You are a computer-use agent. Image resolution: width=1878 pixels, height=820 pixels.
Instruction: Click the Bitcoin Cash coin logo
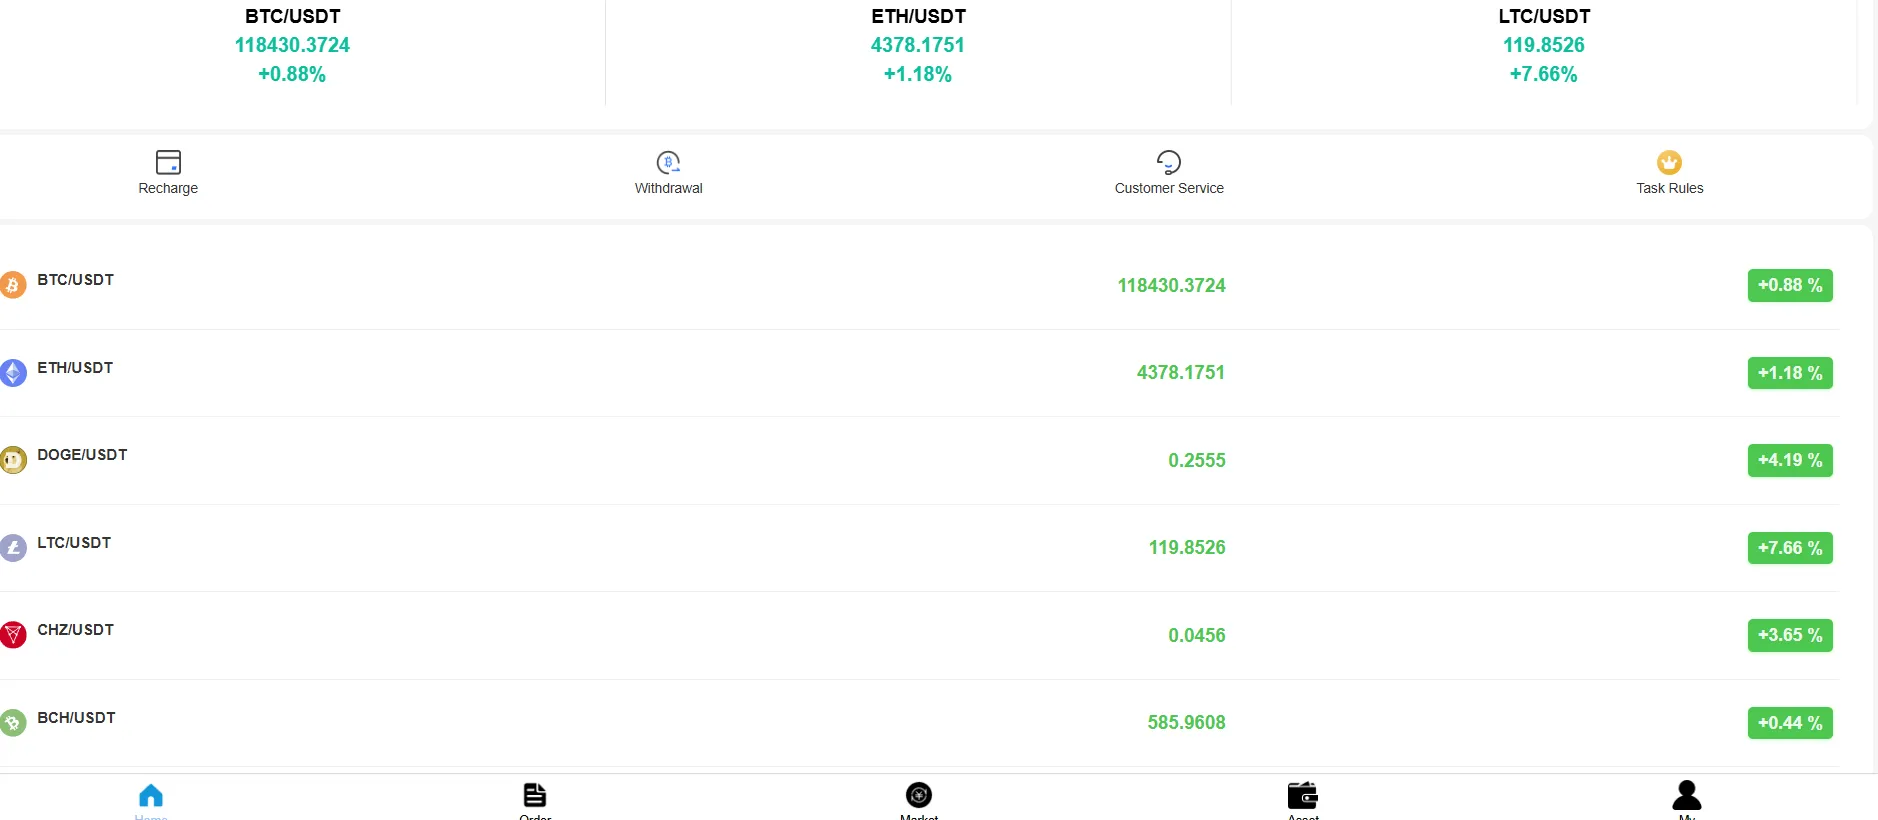[13, 723]
